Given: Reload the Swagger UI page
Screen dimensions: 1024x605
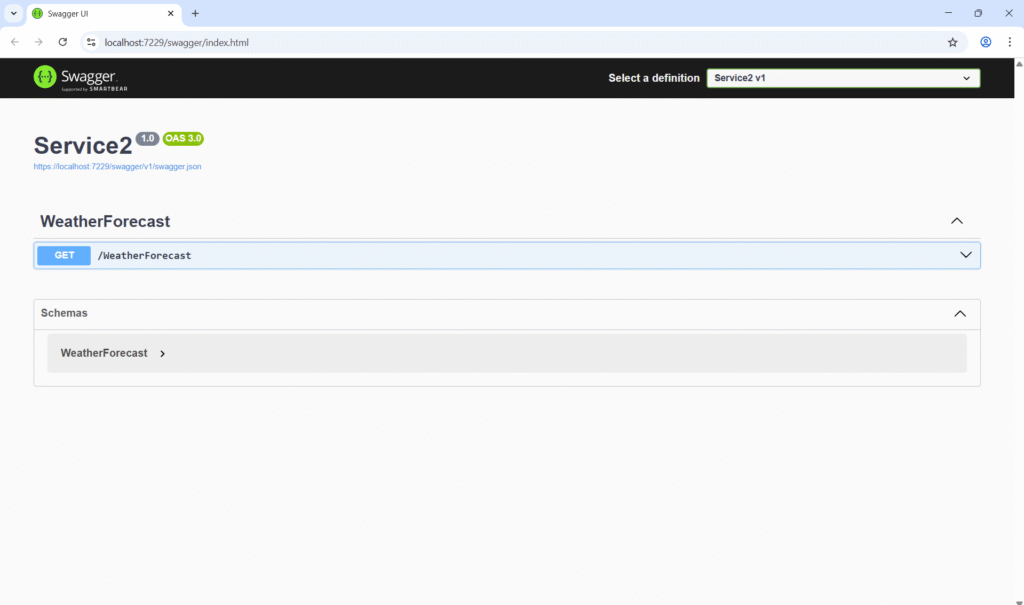Looking at the screenshot, I should click(x=63, y=42).
